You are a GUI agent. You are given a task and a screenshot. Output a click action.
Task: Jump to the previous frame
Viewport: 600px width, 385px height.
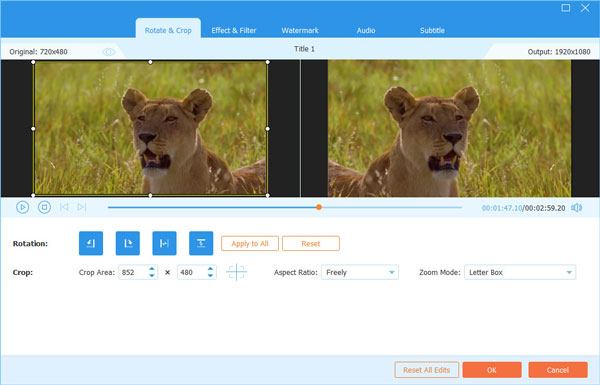click(64, 207)
